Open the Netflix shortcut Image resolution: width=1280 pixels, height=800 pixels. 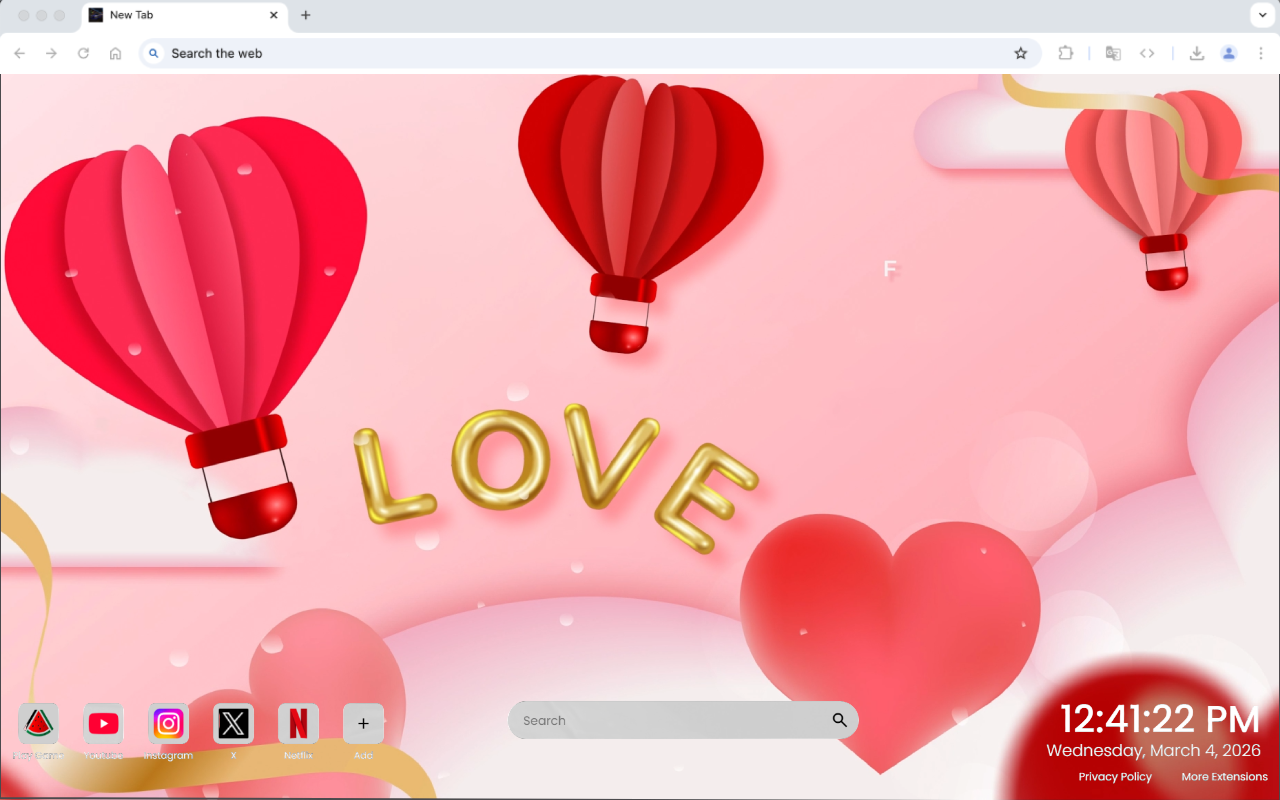[298, 723]
